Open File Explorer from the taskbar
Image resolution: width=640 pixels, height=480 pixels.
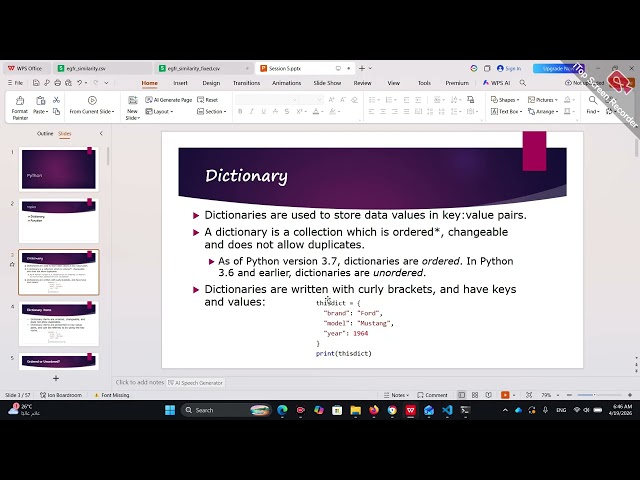pyautogui.click(x=356, y=410)
